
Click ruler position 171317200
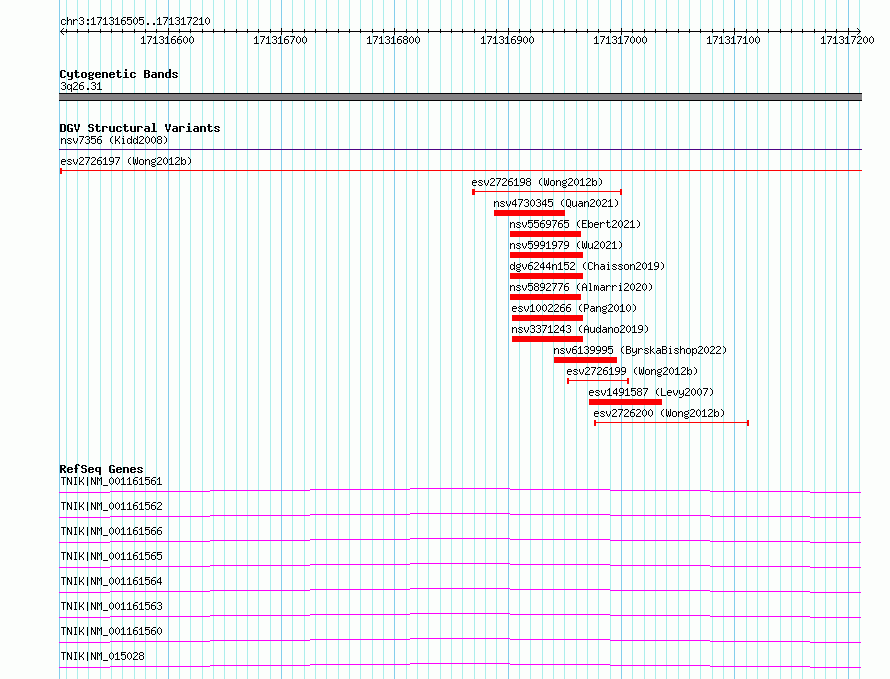[x=847, y=40]
